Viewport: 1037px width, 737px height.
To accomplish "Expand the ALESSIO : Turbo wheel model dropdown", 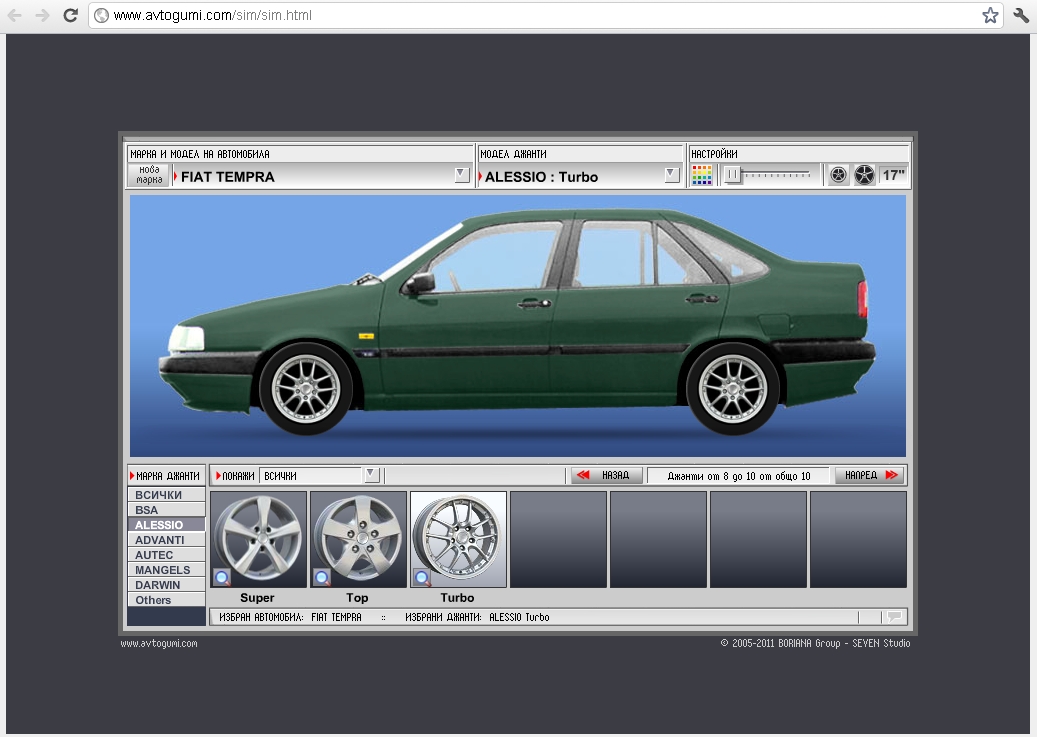I will click(671, 175).
